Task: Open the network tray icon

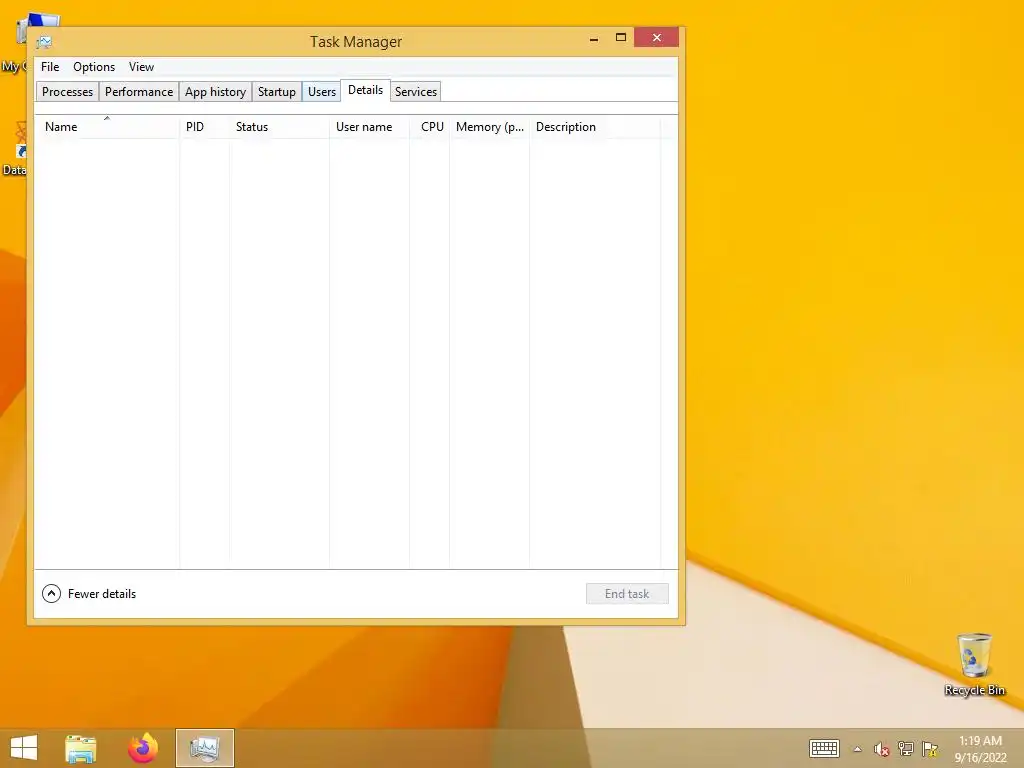Action: pyautogui.click(x=905, y=748)
